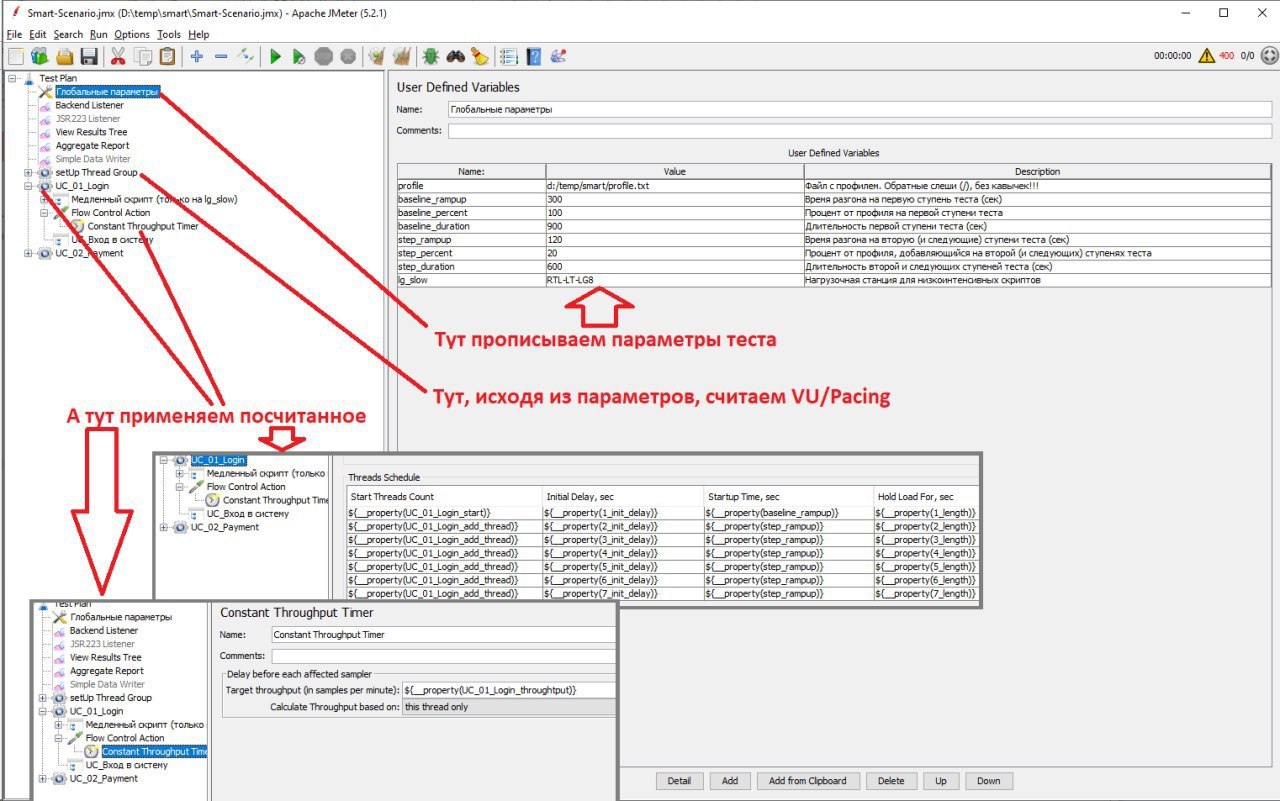
Task: Expand setUp Thread Group in main tree
Action: [x=28, y=173]
